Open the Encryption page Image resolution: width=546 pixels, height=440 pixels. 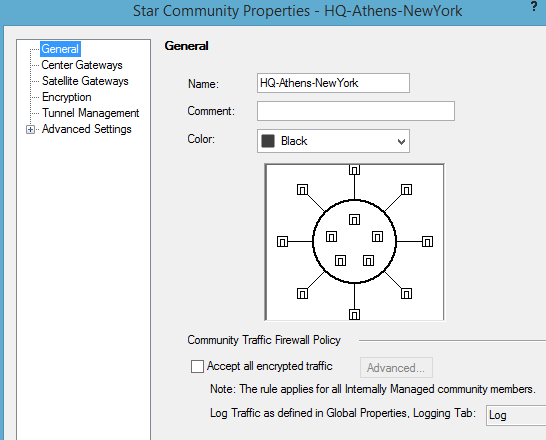tap(67, 97)
